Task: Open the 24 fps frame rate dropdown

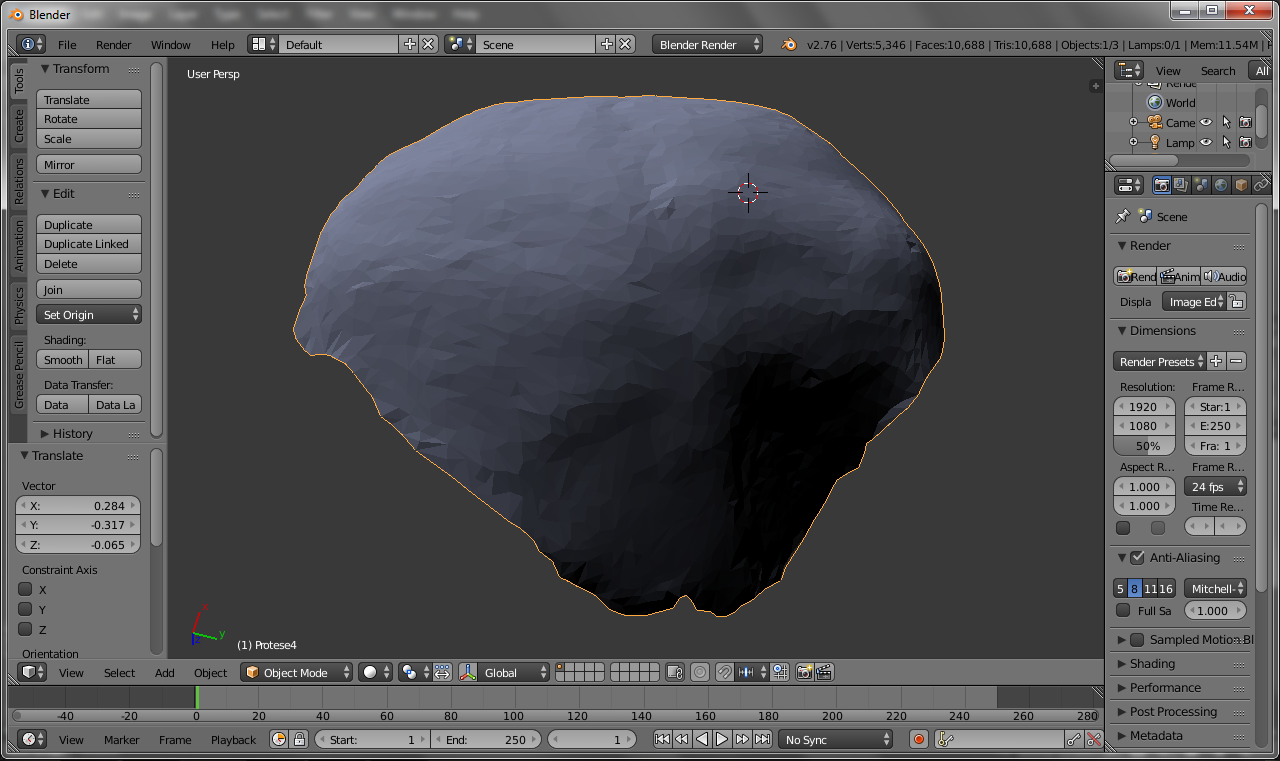Action: [1215, 486]
